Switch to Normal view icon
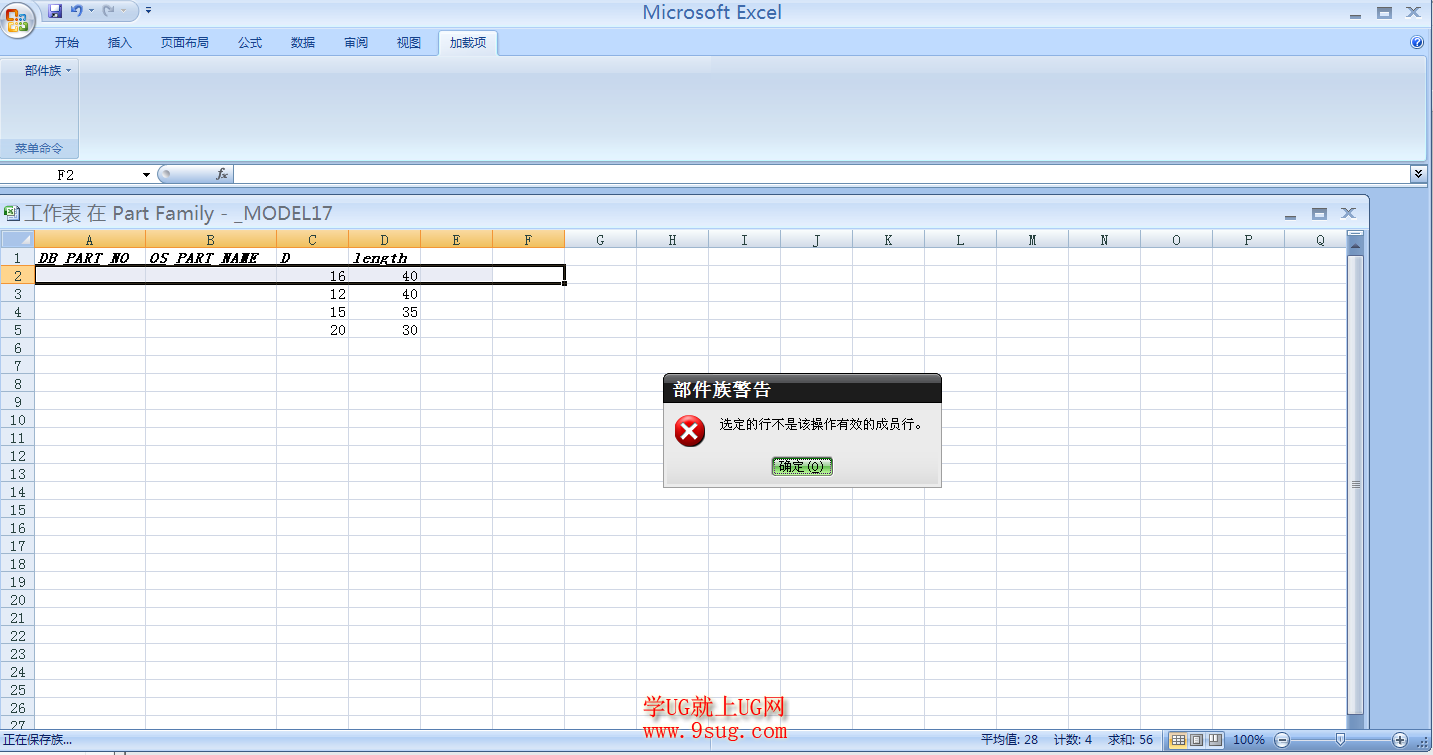 (x=1178, y=740)
